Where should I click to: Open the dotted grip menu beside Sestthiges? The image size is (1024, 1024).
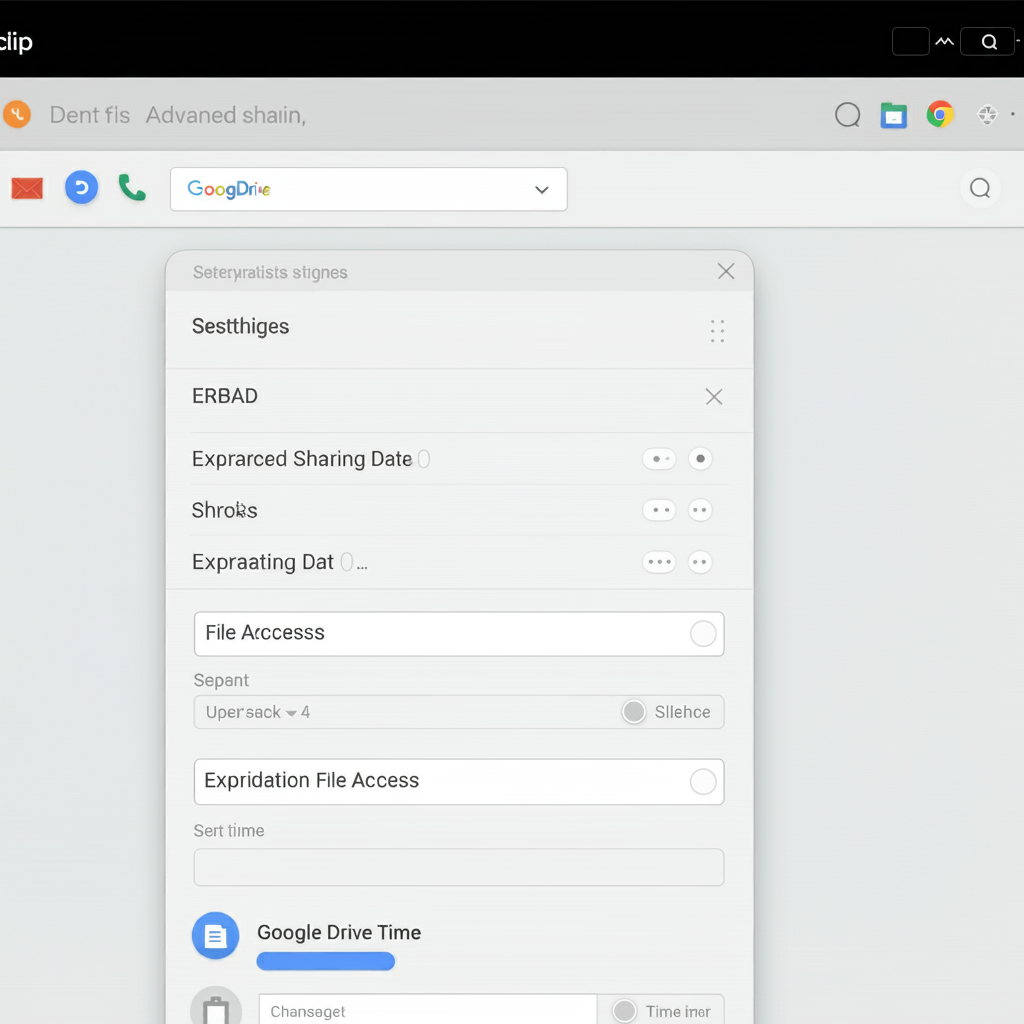coord(717,331)
